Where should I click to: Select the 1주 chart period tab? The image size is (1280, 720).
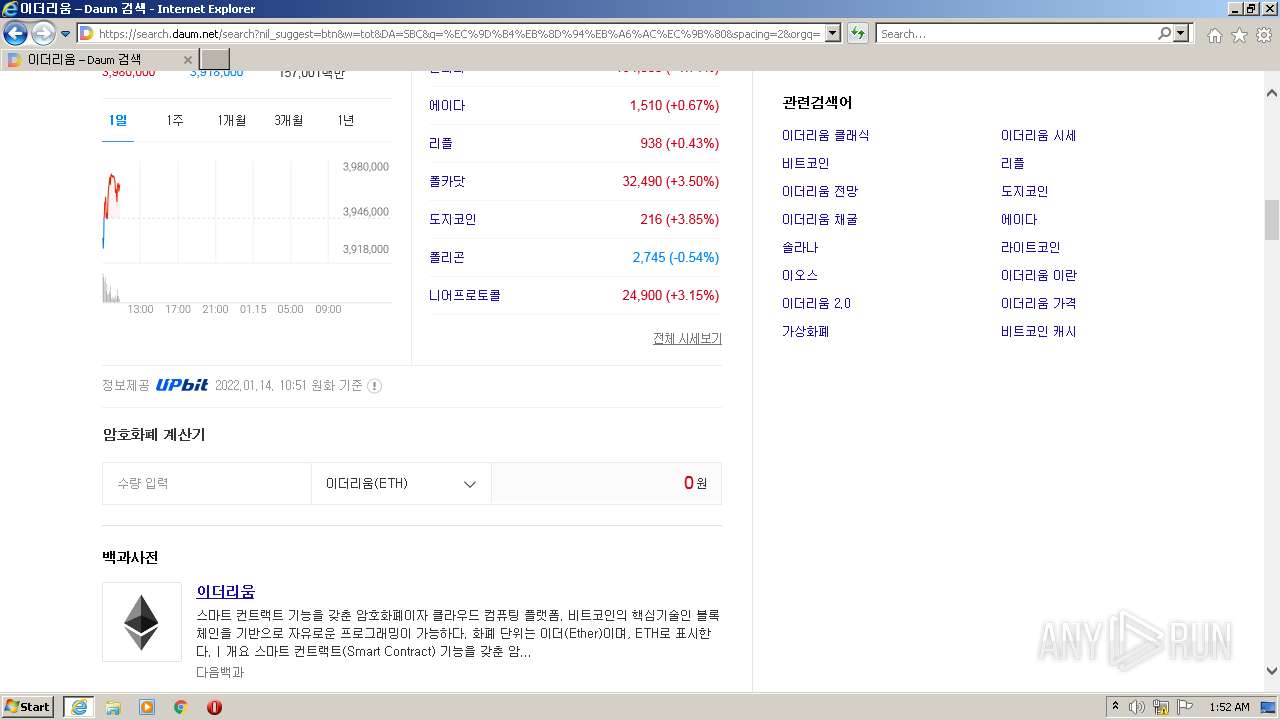[x=175, y=120]
